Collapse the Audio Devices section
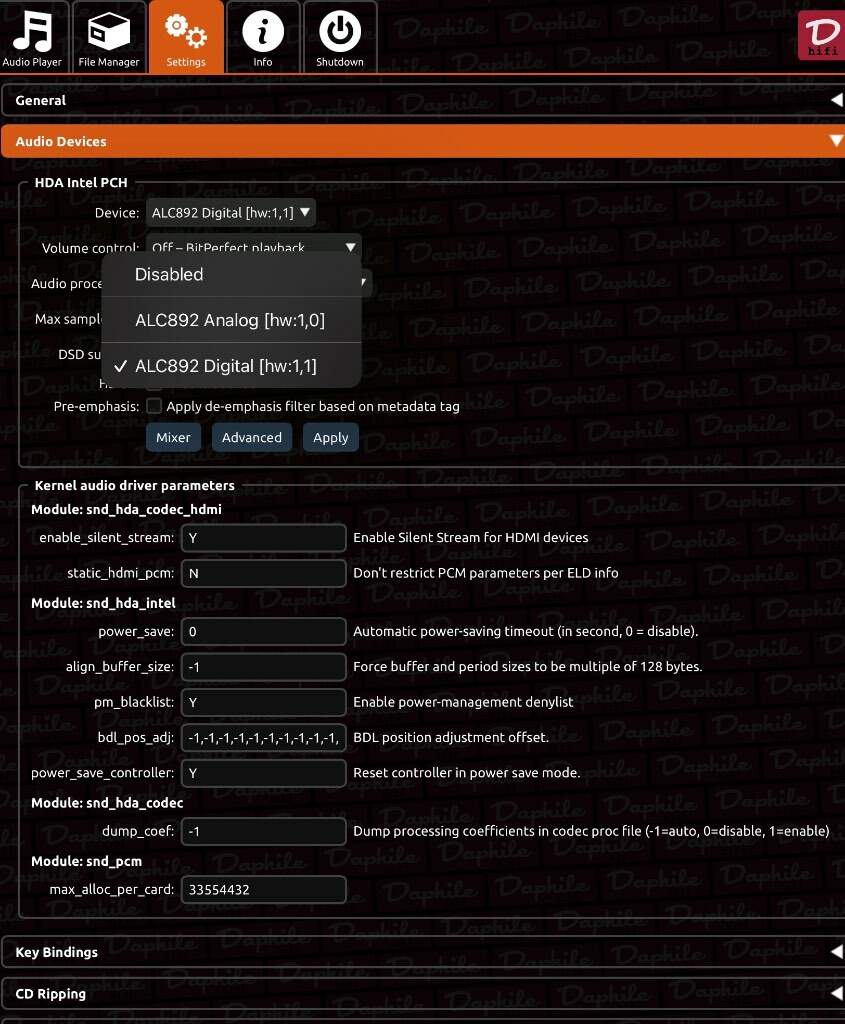This screenshot has height=1024, width=845. pyautogui.click(x=422, y=141)
